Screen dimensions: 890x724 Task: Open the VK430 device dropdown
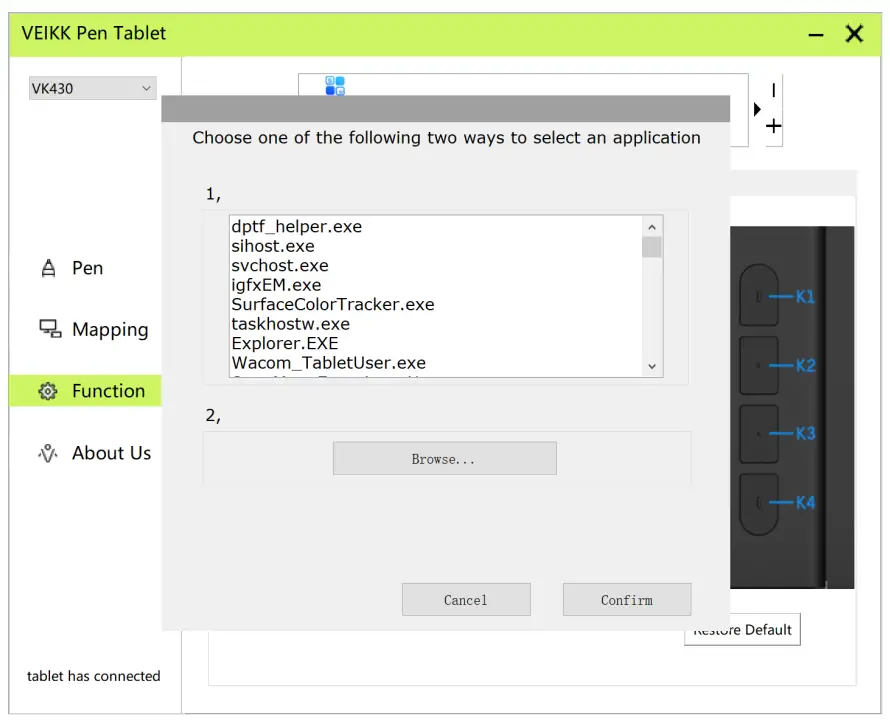point(93,89)
